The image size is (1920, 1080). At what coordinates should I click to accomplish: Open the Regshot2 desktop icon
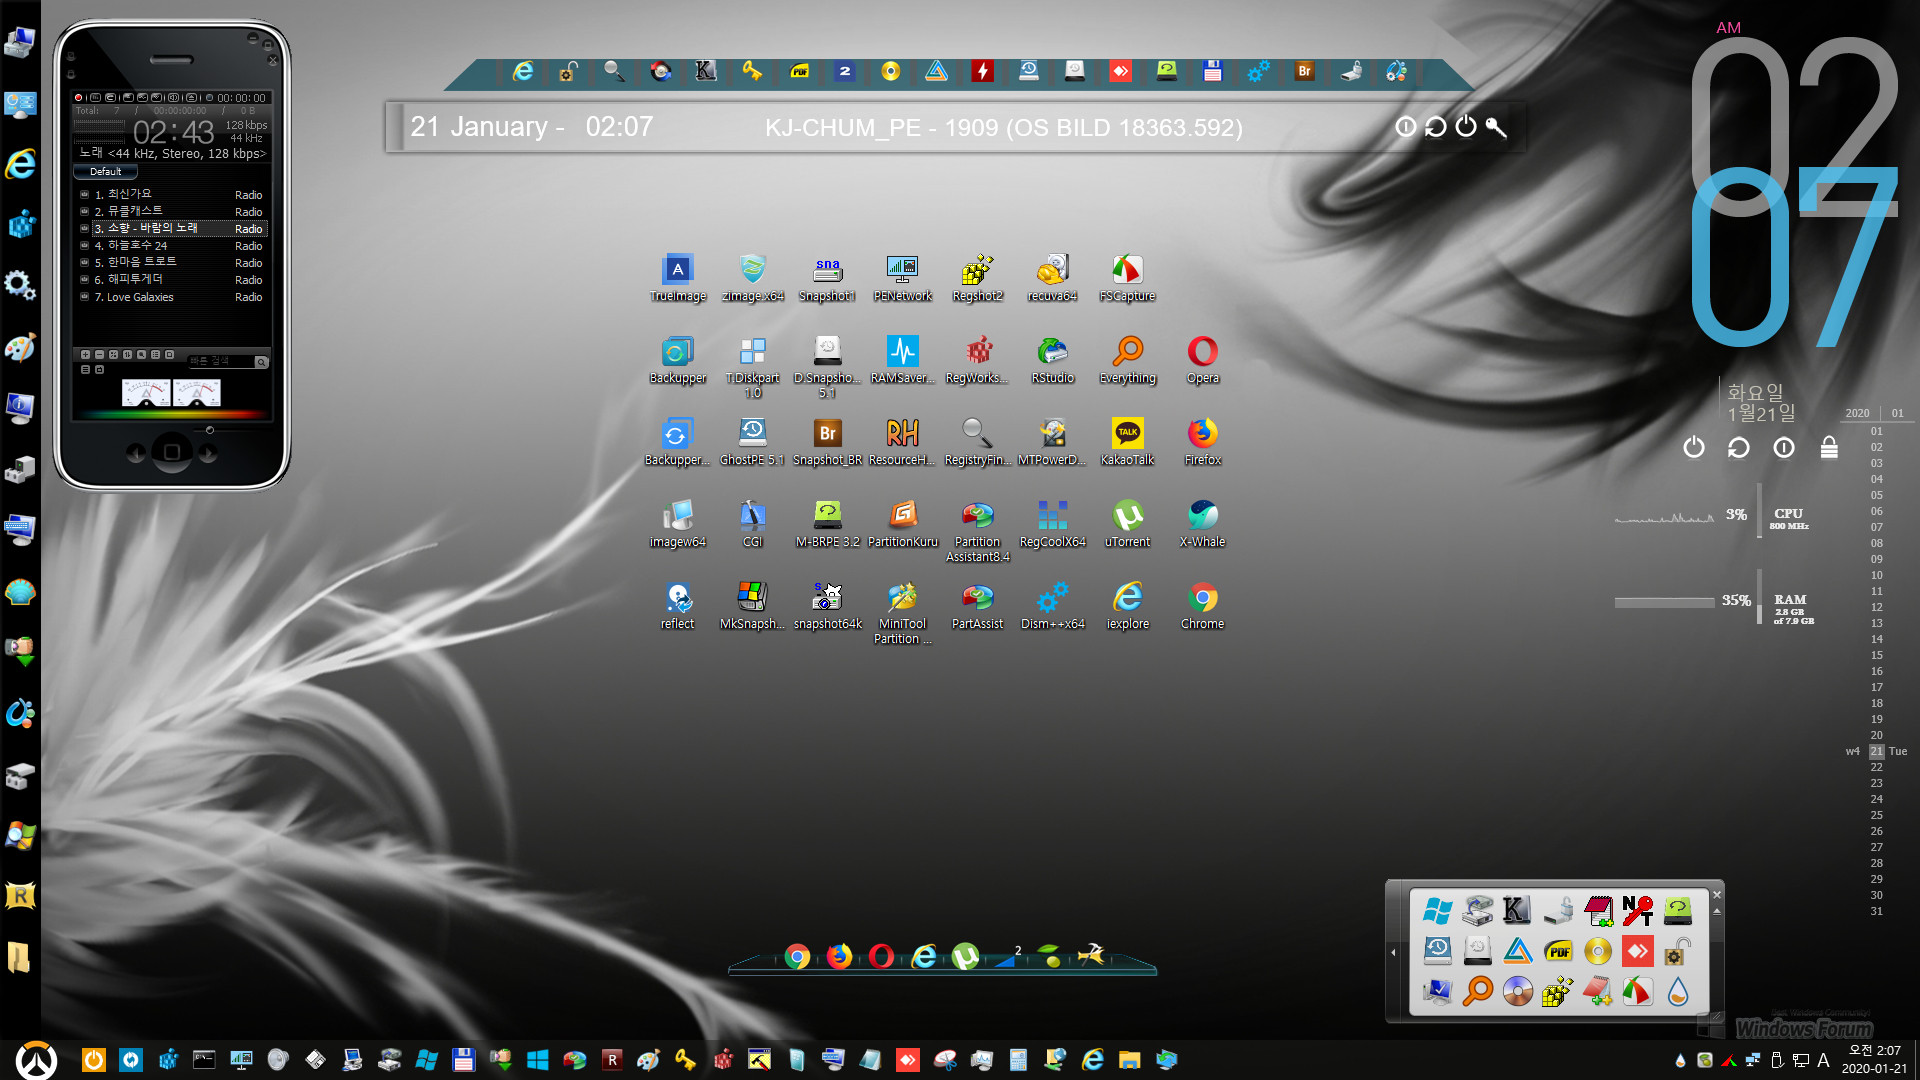point(977,277)
